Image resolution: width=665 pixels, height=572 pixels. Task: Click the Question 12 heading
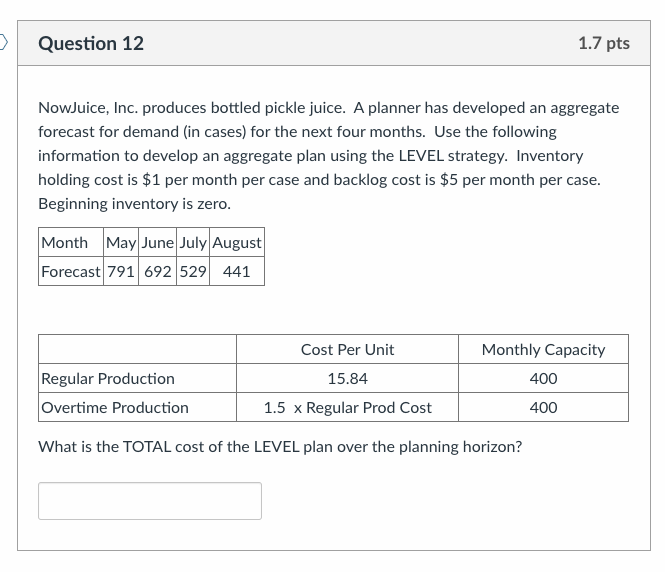(91, 43)
